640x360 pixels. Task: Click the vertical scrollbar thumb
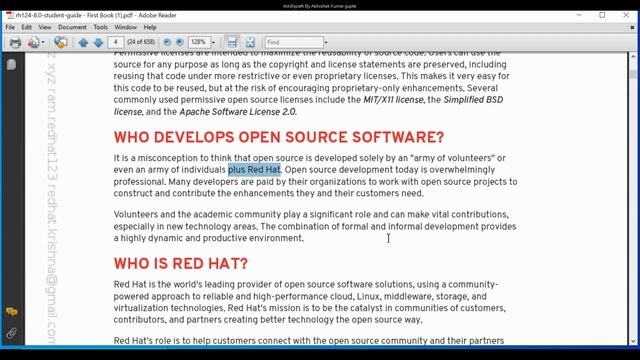click(x=633, y=74)
